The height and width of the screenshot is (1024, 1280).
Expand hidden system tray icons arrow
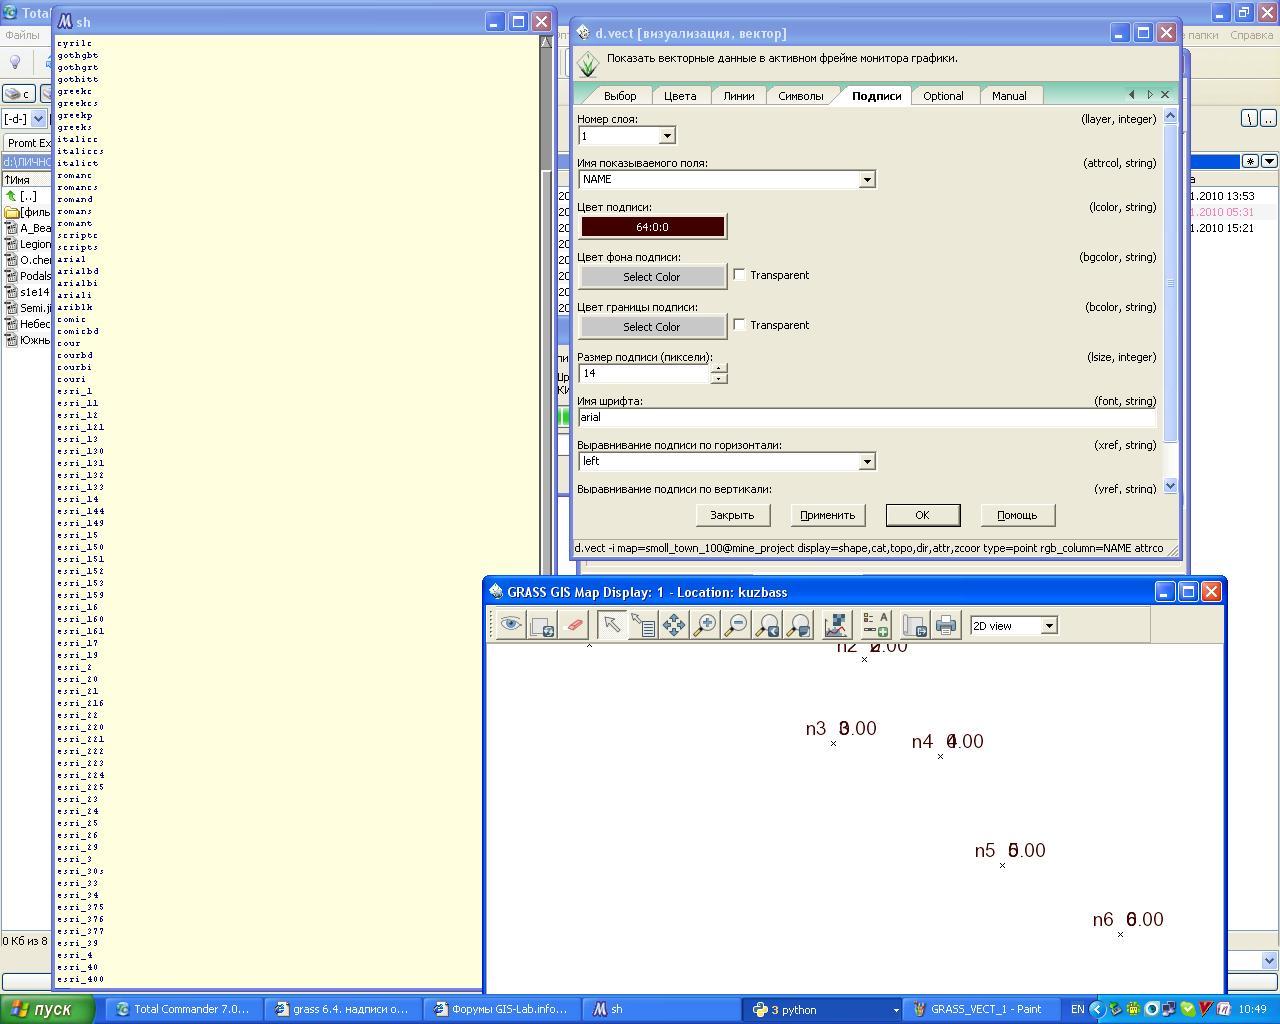(x=1097, y=1009)
